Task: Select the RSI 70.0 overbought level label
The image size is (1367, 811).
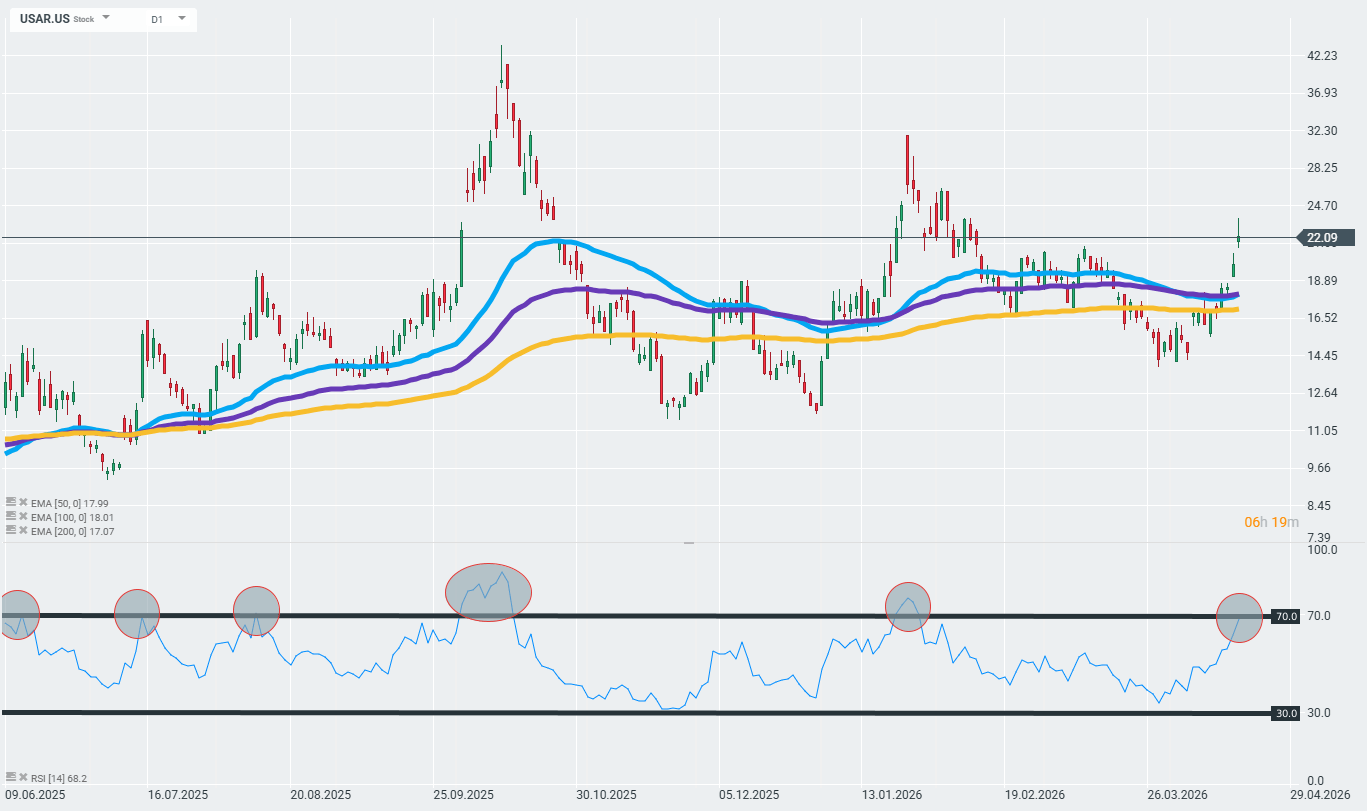Action: pos(1286,616)
